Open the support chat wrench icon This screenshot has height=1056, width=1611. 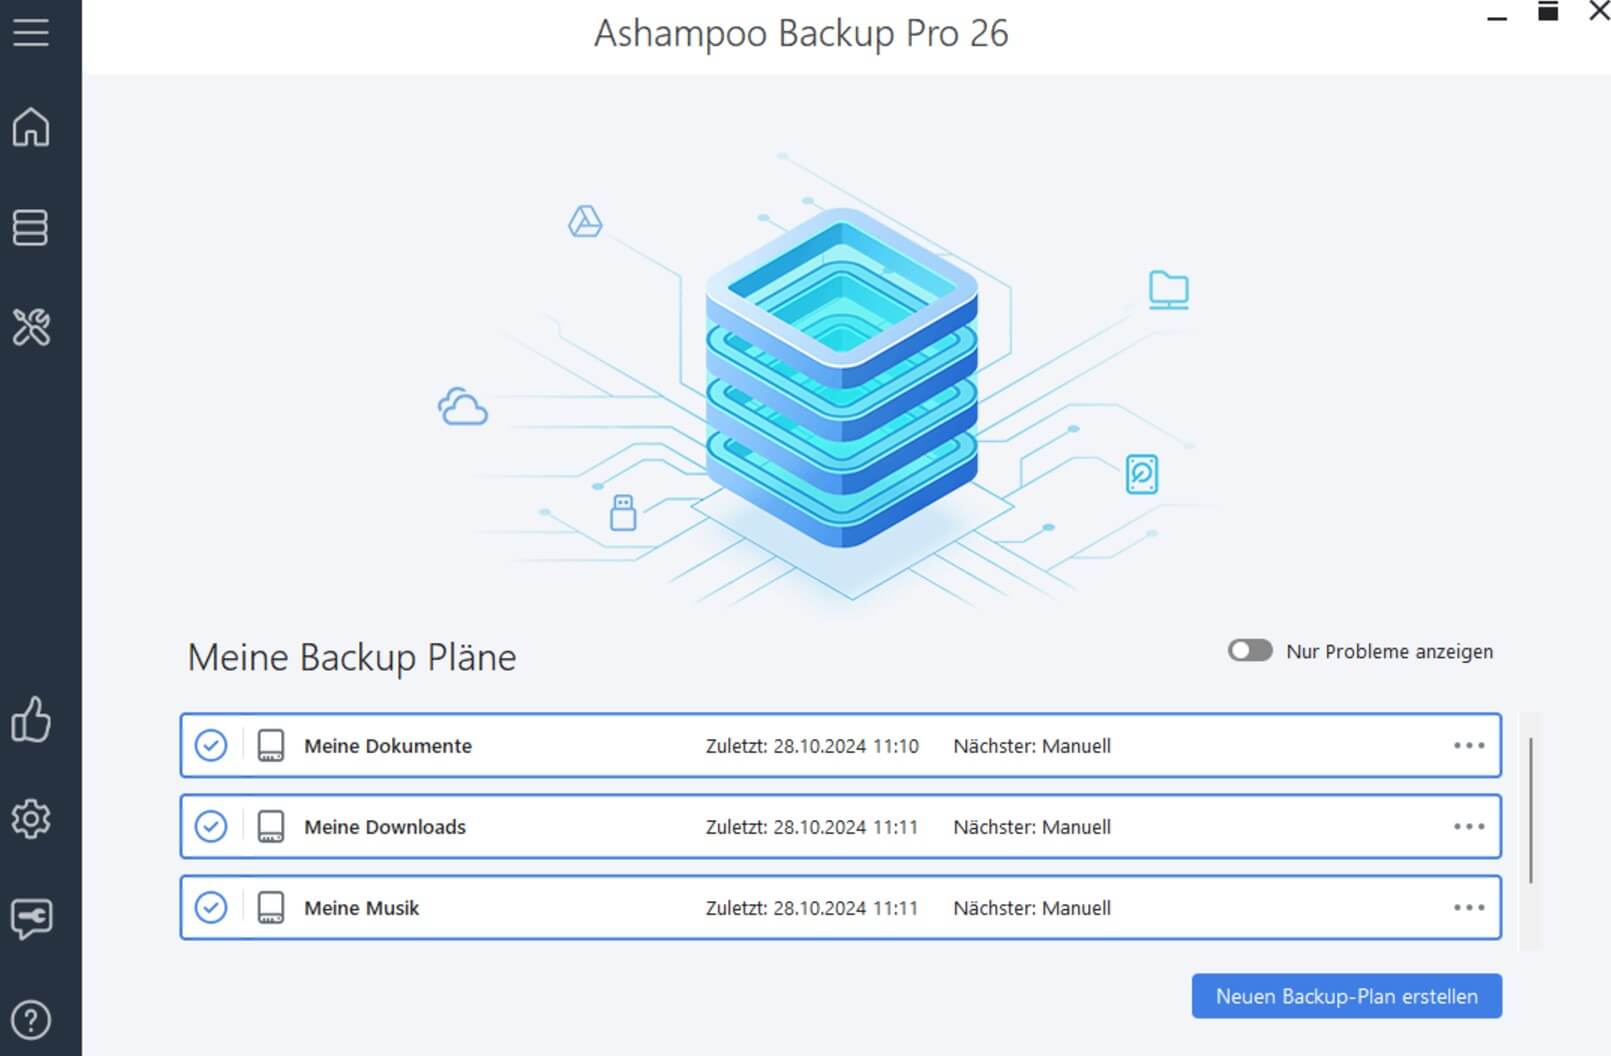(x=30, y=918)
